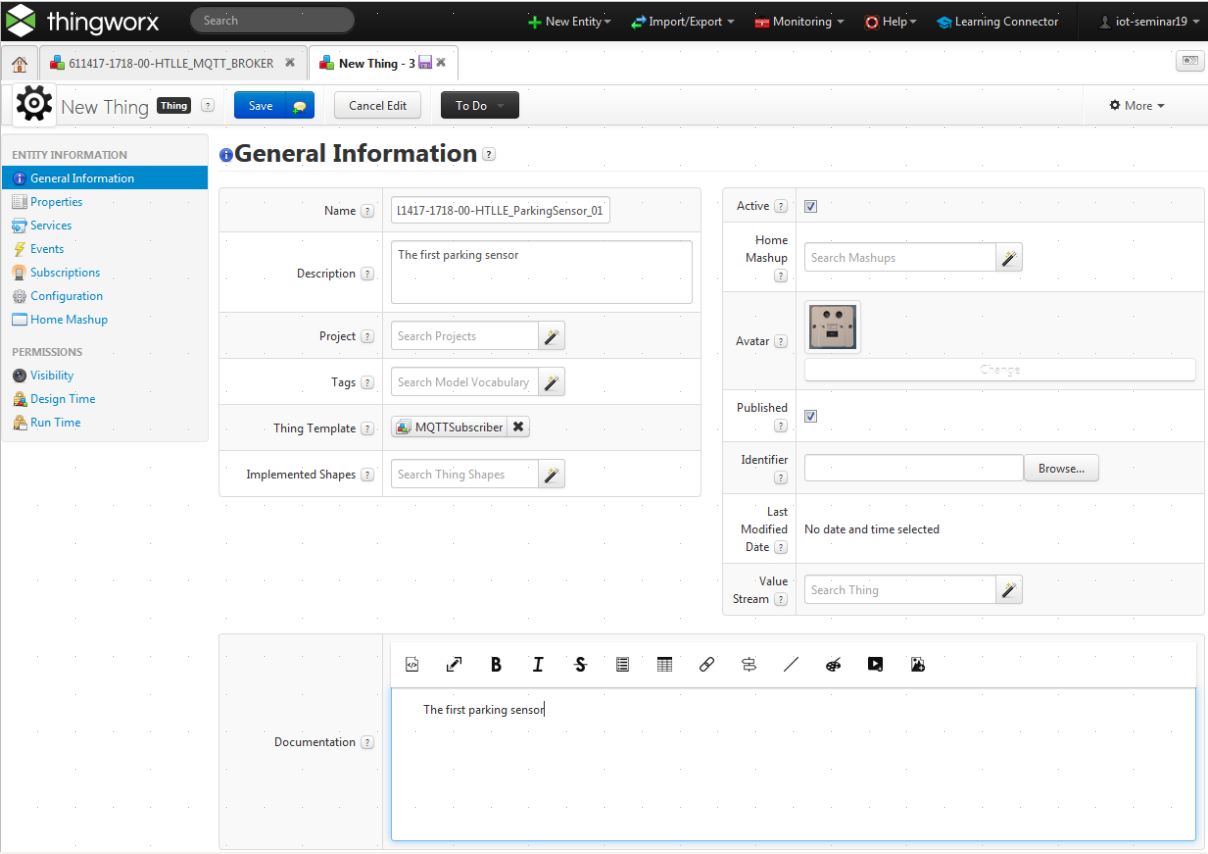Apply bold formatting in documentation editor
The width and height of the screenshot is (1208, 854).
tap(496, 664)
